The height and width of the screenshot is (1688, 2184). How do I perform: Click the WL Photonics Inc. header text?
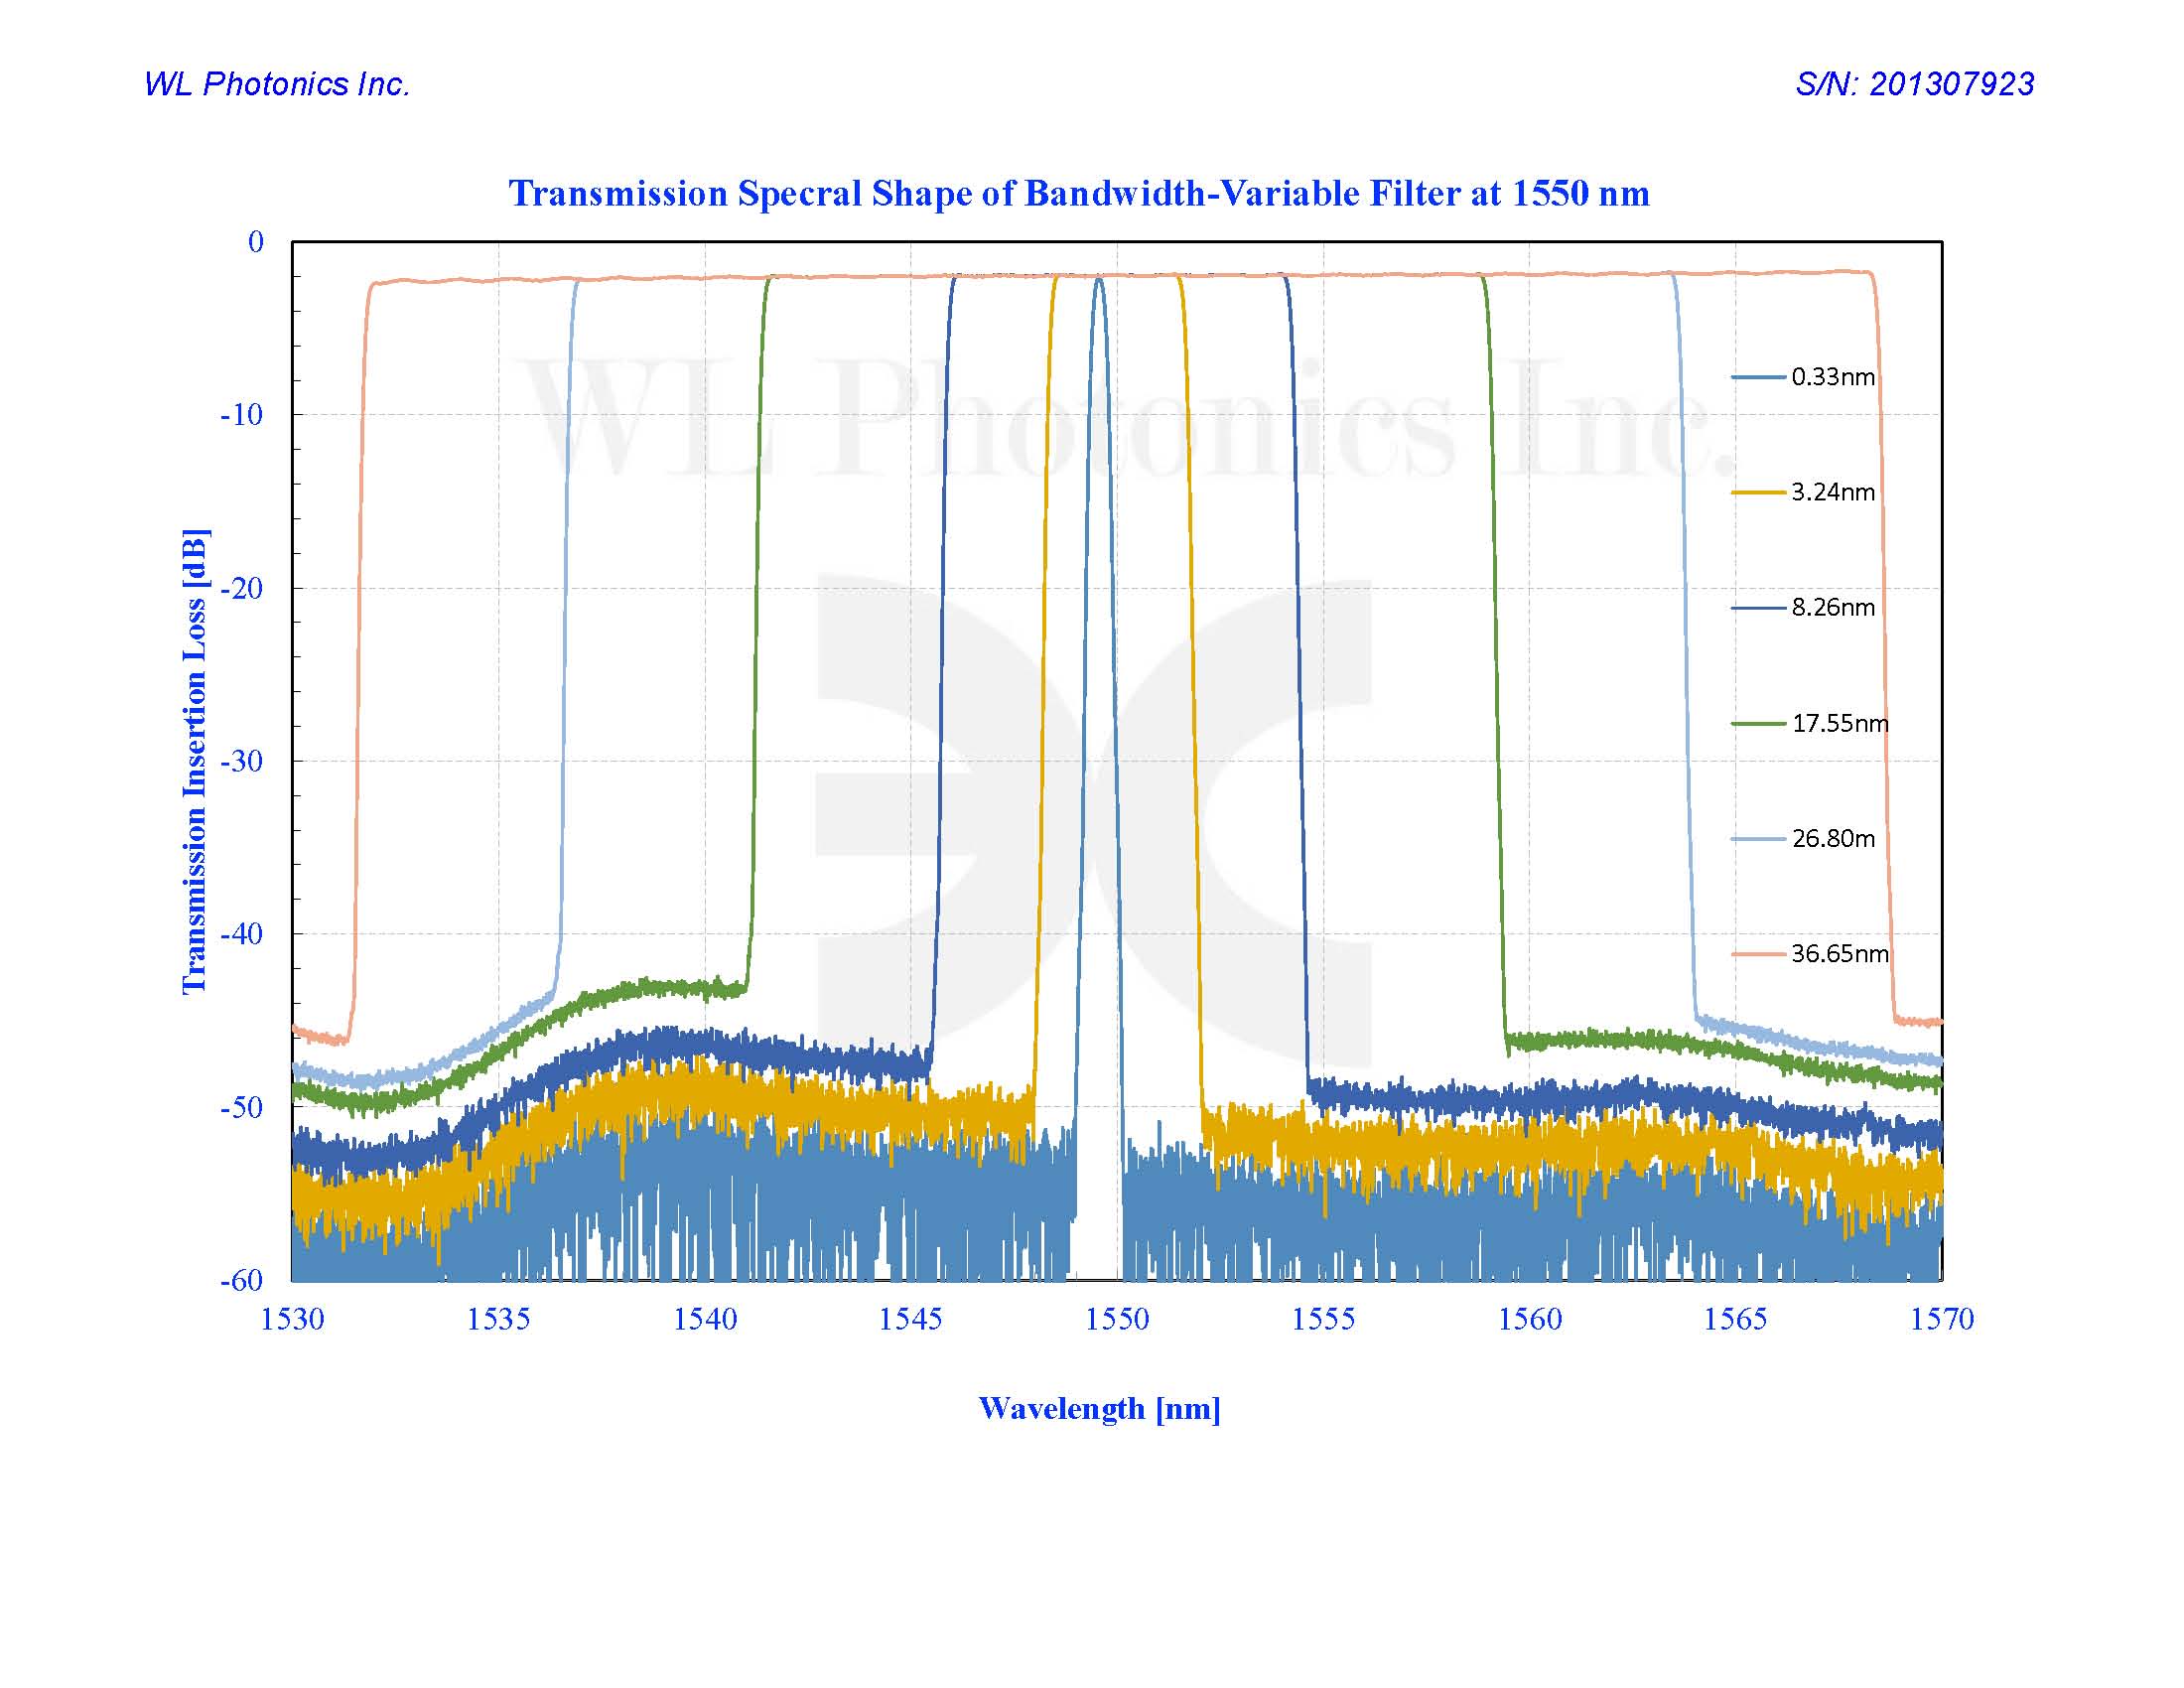277,84
